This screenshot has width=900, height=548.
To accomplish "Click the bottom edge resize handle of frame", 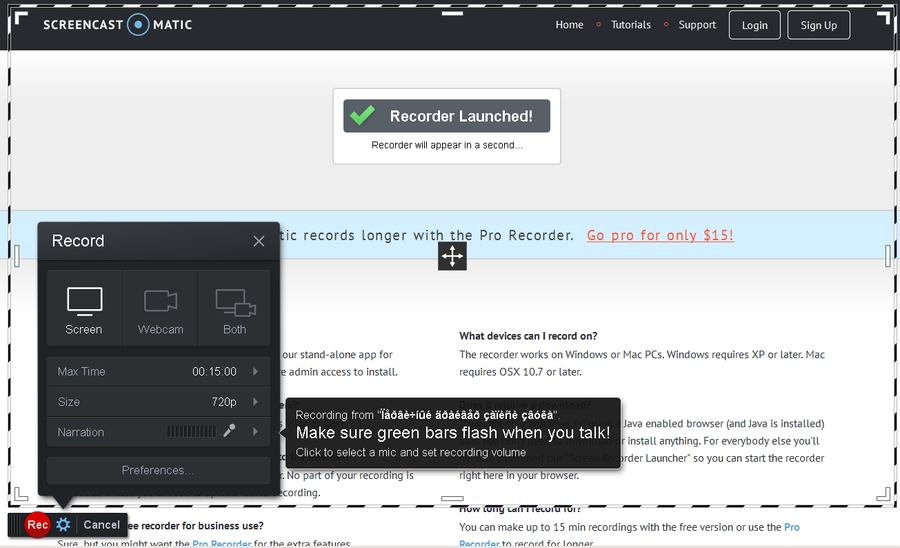I will pos(452,499).
